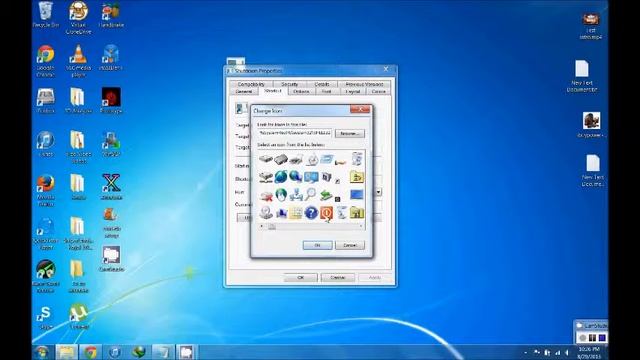Show hidden system tray icons
Screen dimensions: 640x360
pos(526,352)
